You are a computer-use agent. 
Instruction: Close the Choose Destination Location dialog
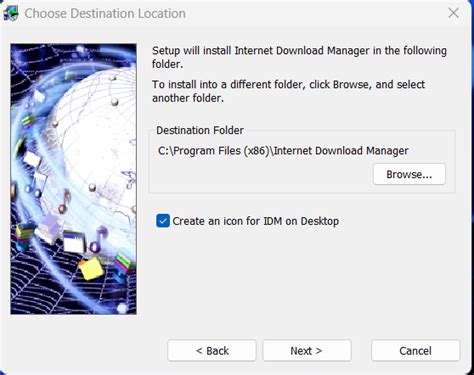click(x=453, y=13)
